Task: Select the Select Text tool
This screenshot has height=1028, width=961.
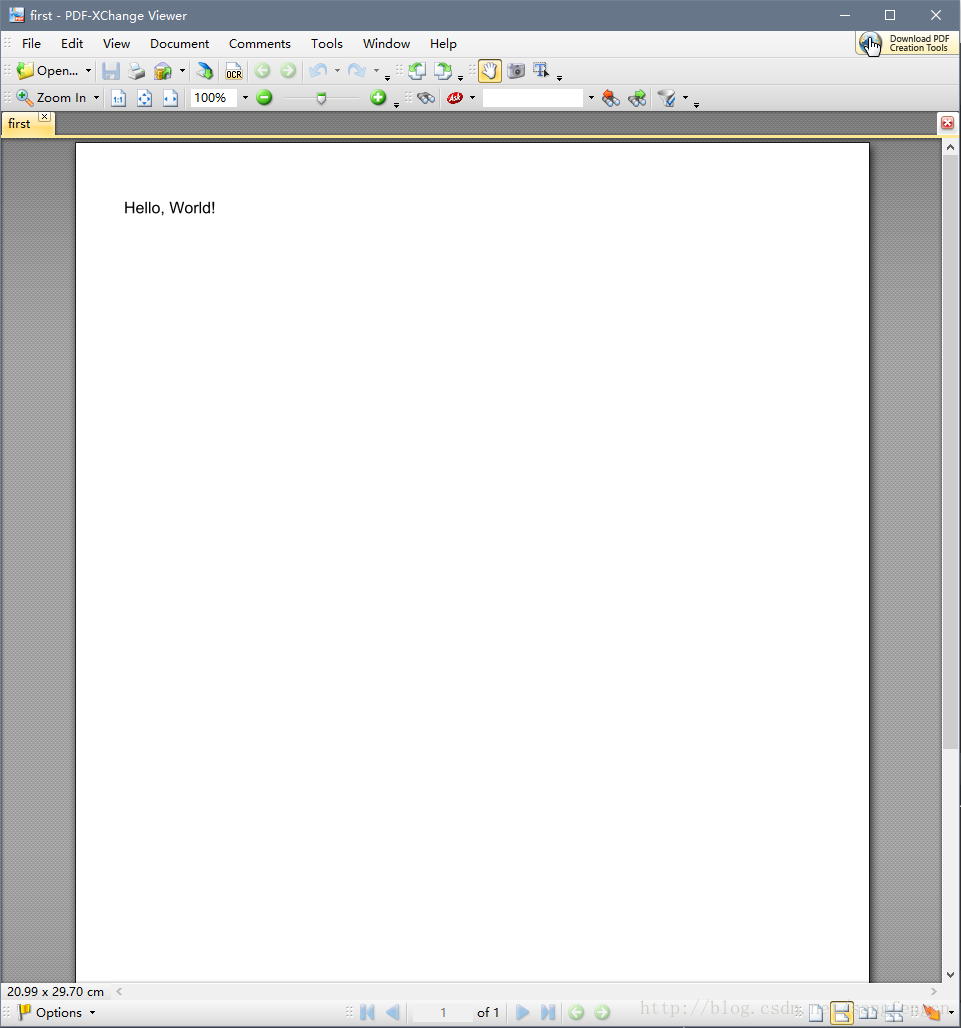Action: 541,71
